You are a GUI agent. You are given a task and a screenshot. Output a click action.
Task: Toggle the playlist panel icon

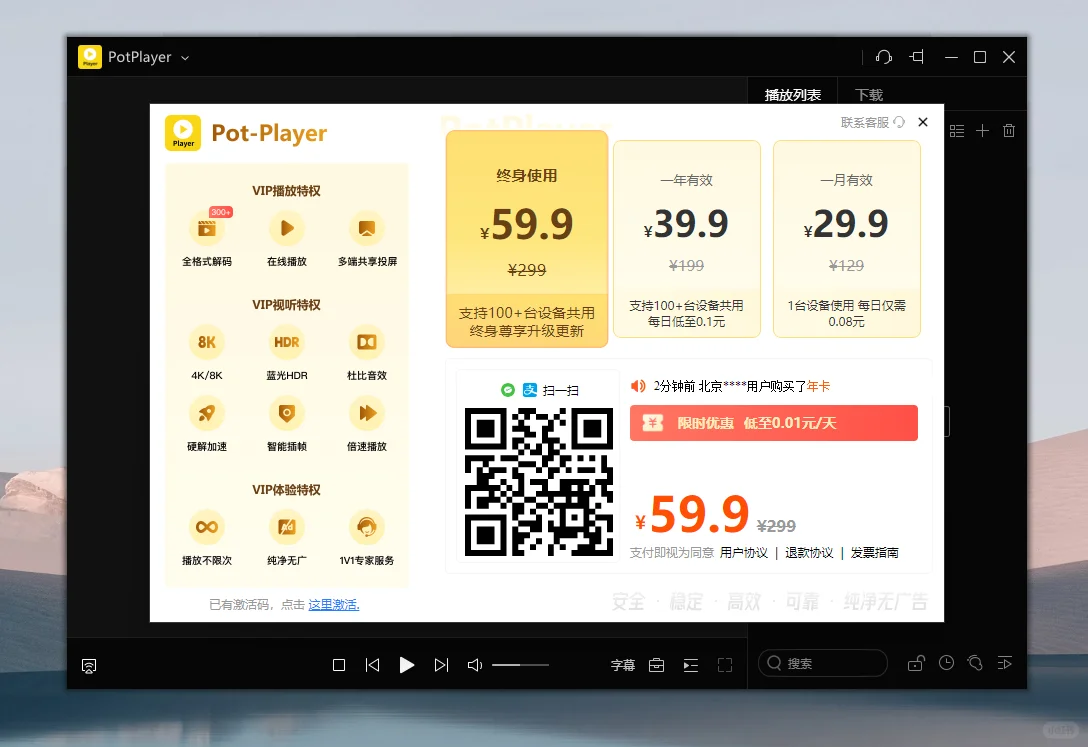coord(690,665)
